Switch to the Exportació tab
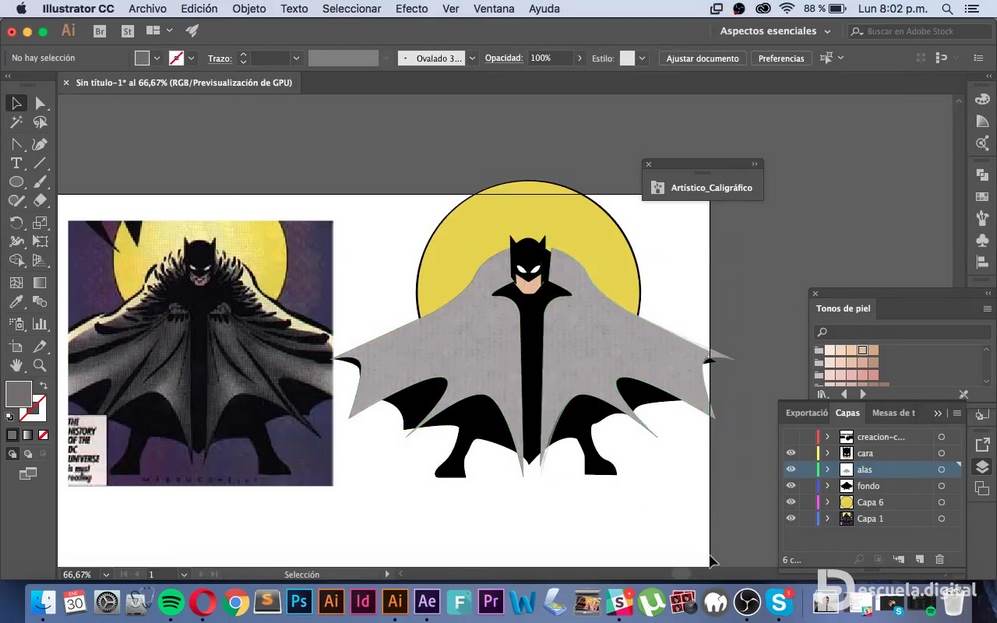The image size is (997, 623). coord(806,413)
